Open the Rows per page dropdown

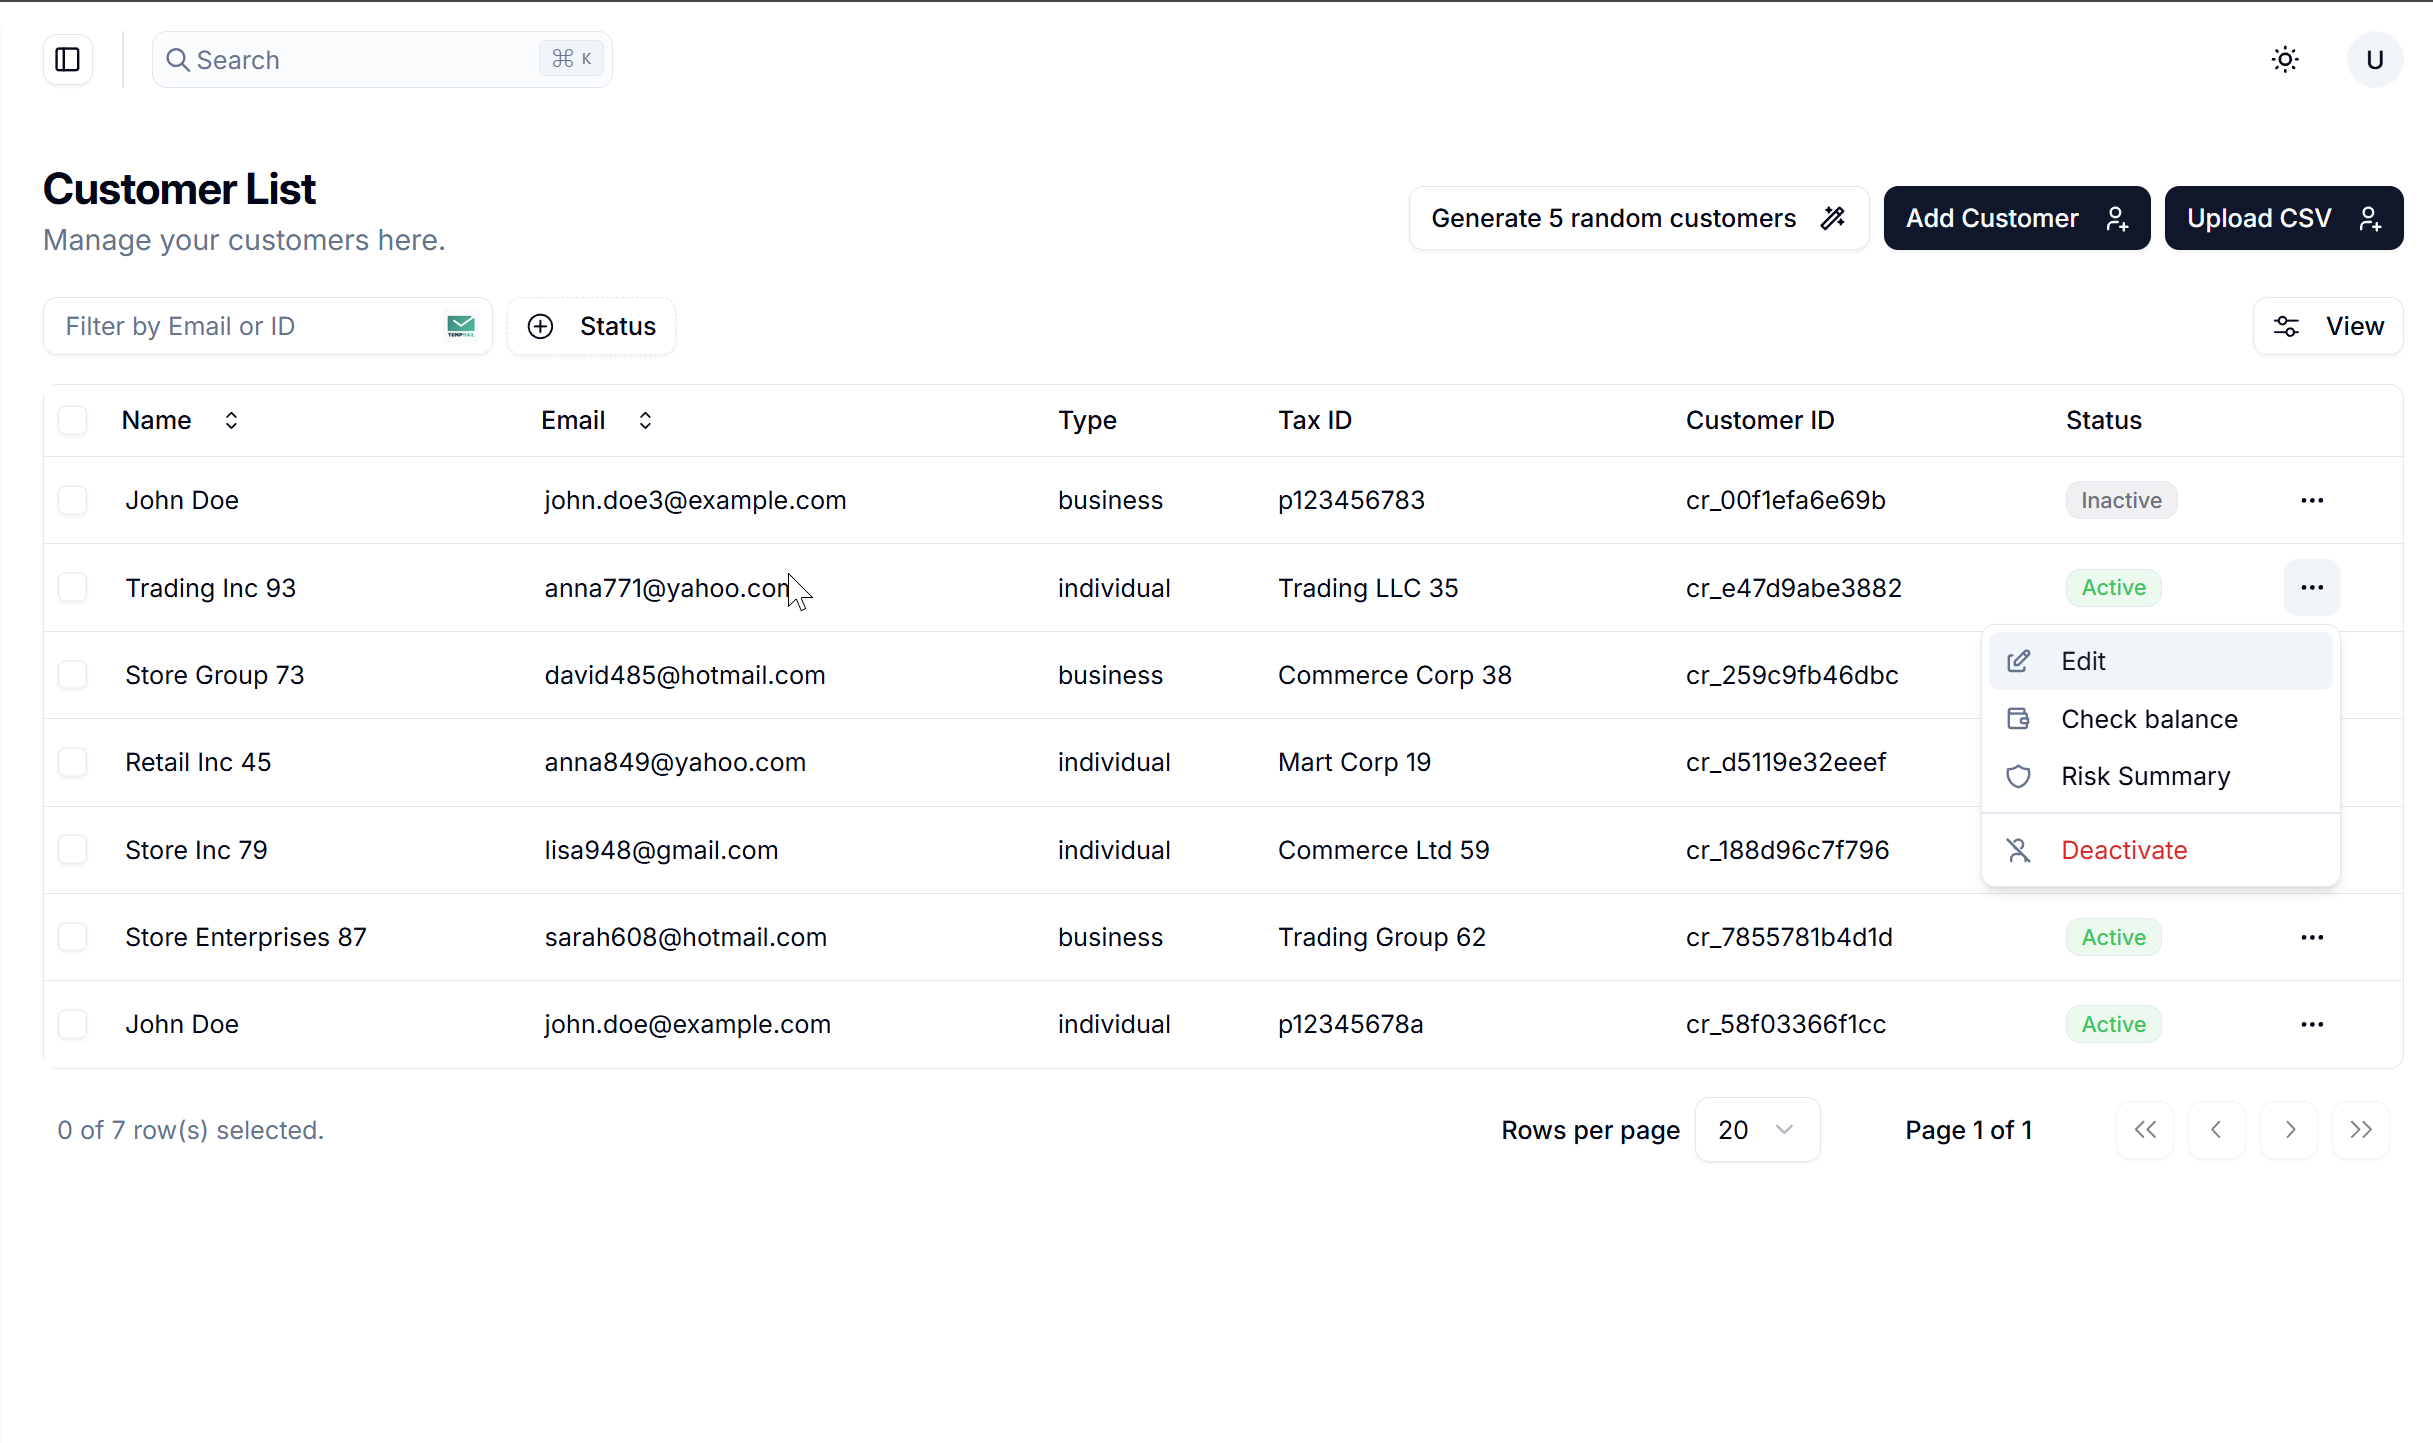pyautogui.click(x=1756, y=1130)
